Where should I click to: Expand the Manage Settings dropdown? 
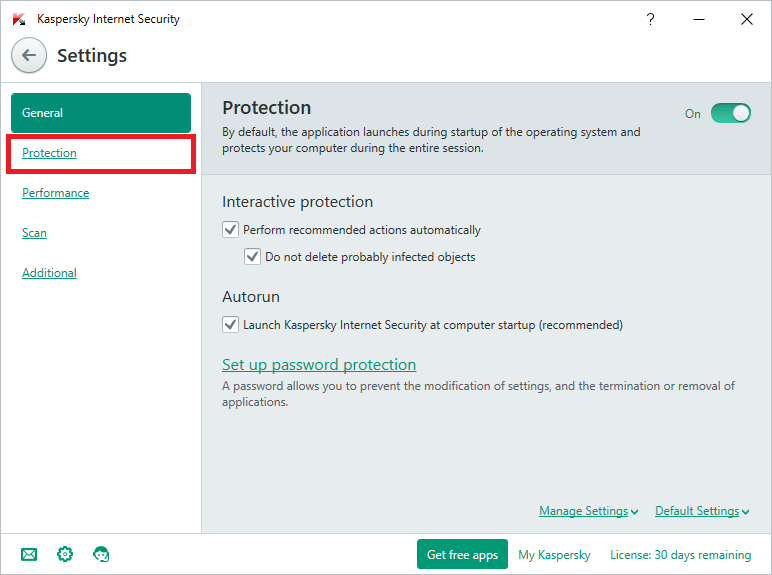(588, 511)
